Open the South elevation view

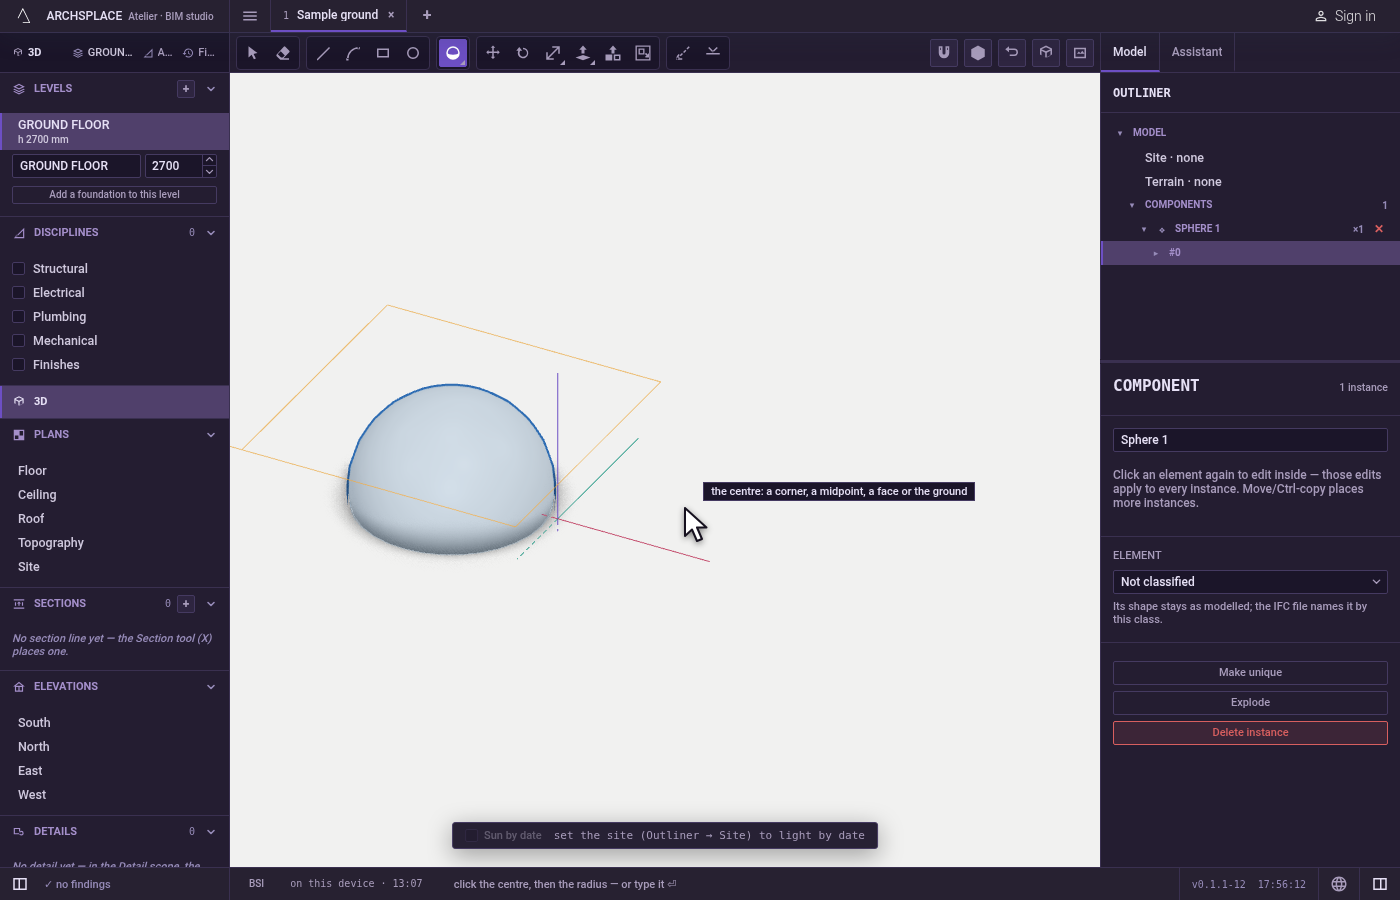[34, 723]
